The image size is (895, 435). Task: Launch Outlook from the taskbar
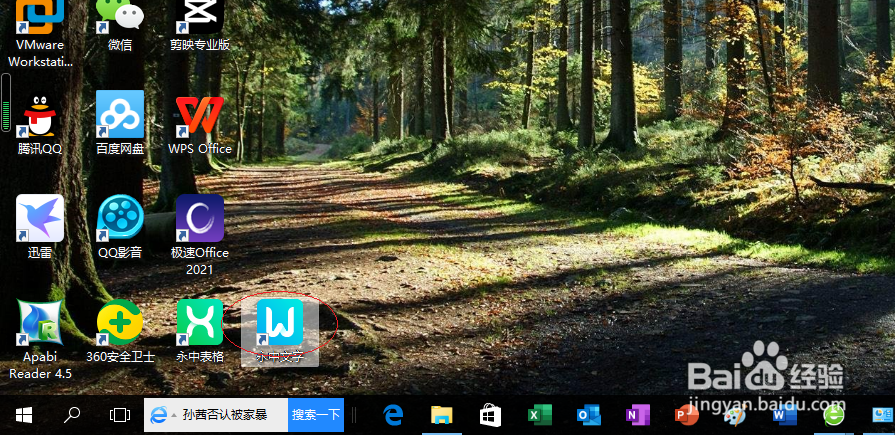588,415
